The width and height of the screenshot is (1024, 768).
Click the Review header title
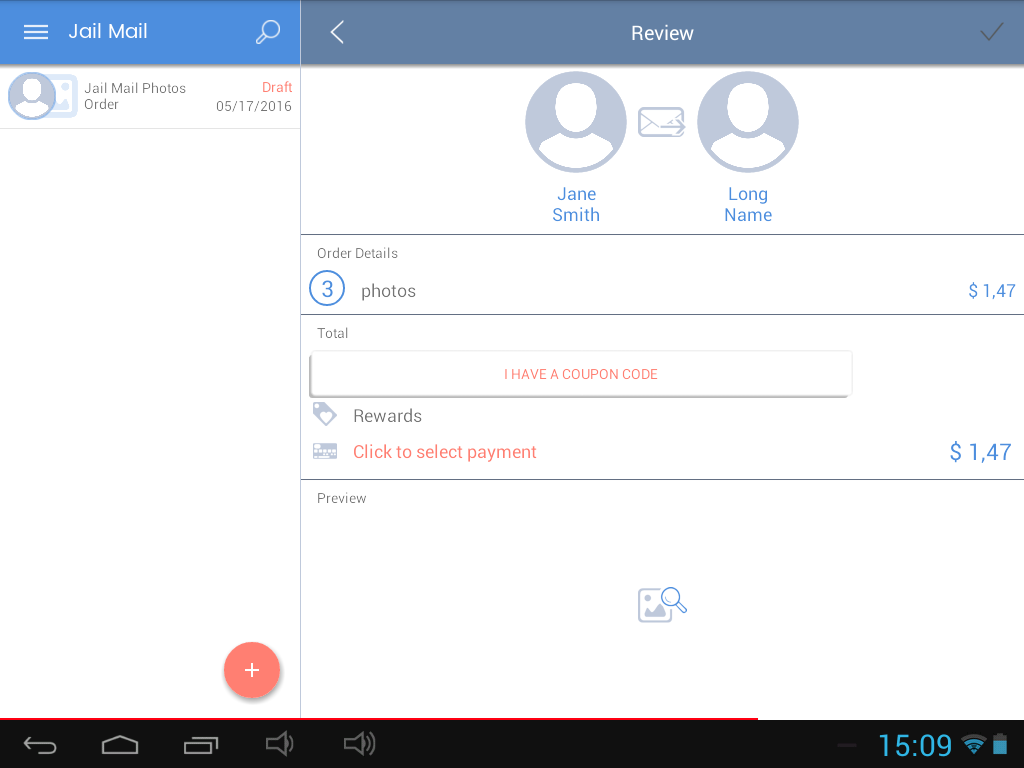coord(662,33)
